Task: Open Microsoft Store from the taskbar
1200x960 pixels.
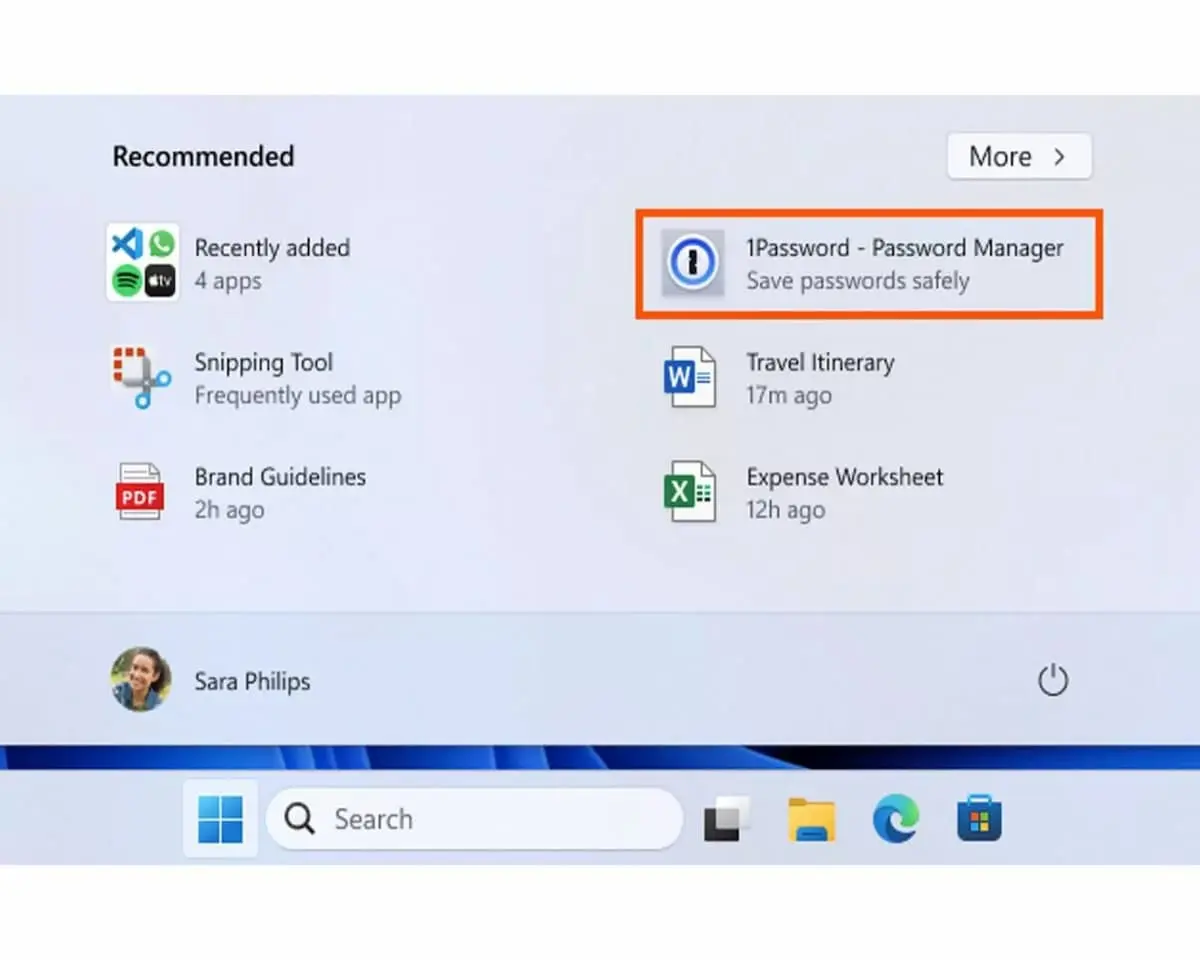Action: click(x=979, y=820)
